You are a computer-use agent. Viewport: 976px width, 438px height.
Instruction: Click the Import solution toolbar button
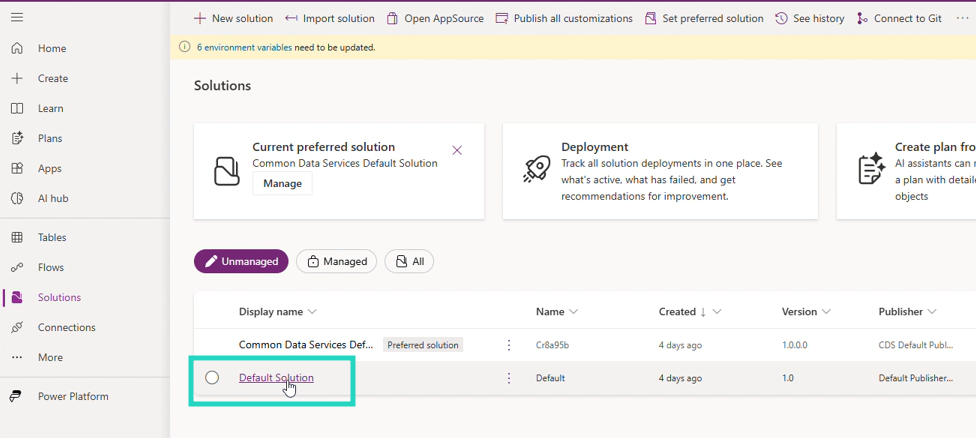pyautogui.click(x=329, y=18)
